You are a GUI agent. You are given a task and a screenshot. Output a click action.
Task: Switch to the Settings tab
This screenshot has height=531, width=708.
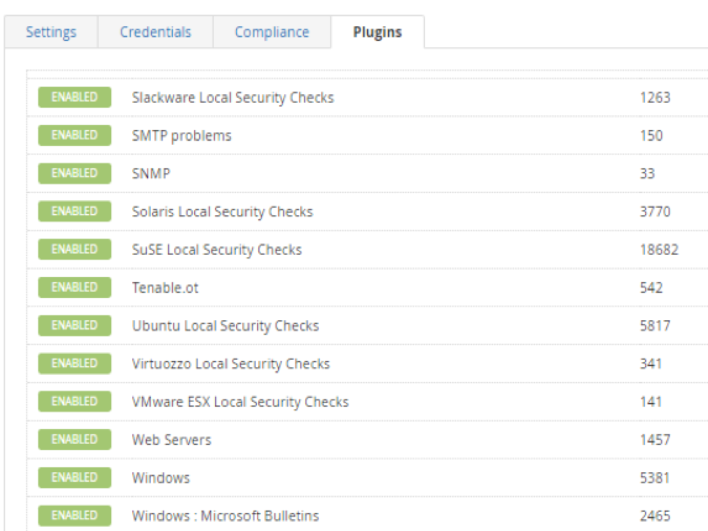(51, 32)
